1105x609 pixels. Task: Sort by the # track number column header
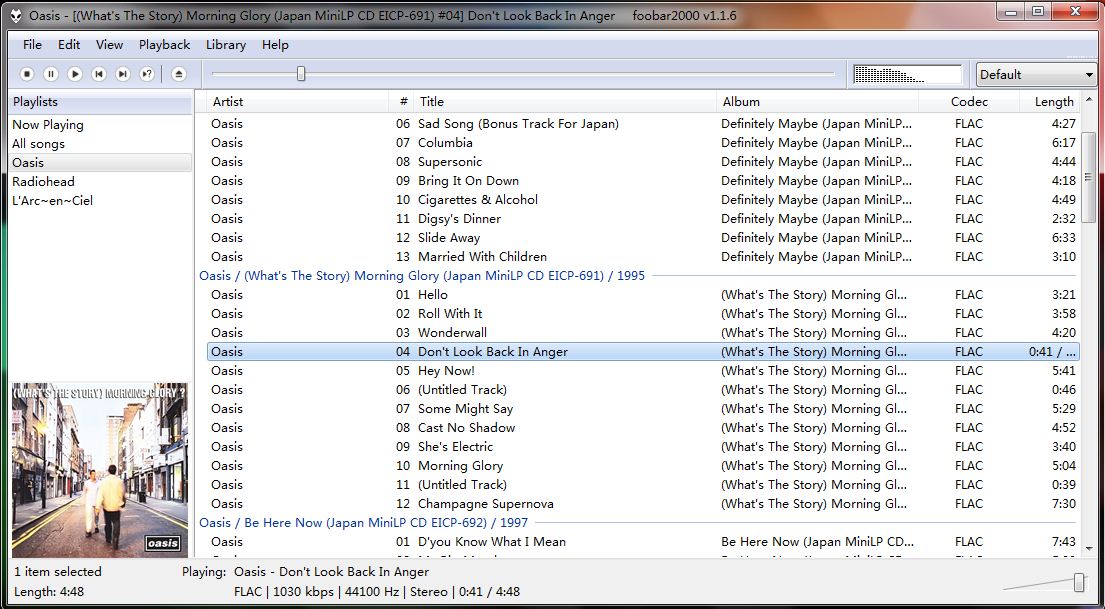[x=401, y=102]
